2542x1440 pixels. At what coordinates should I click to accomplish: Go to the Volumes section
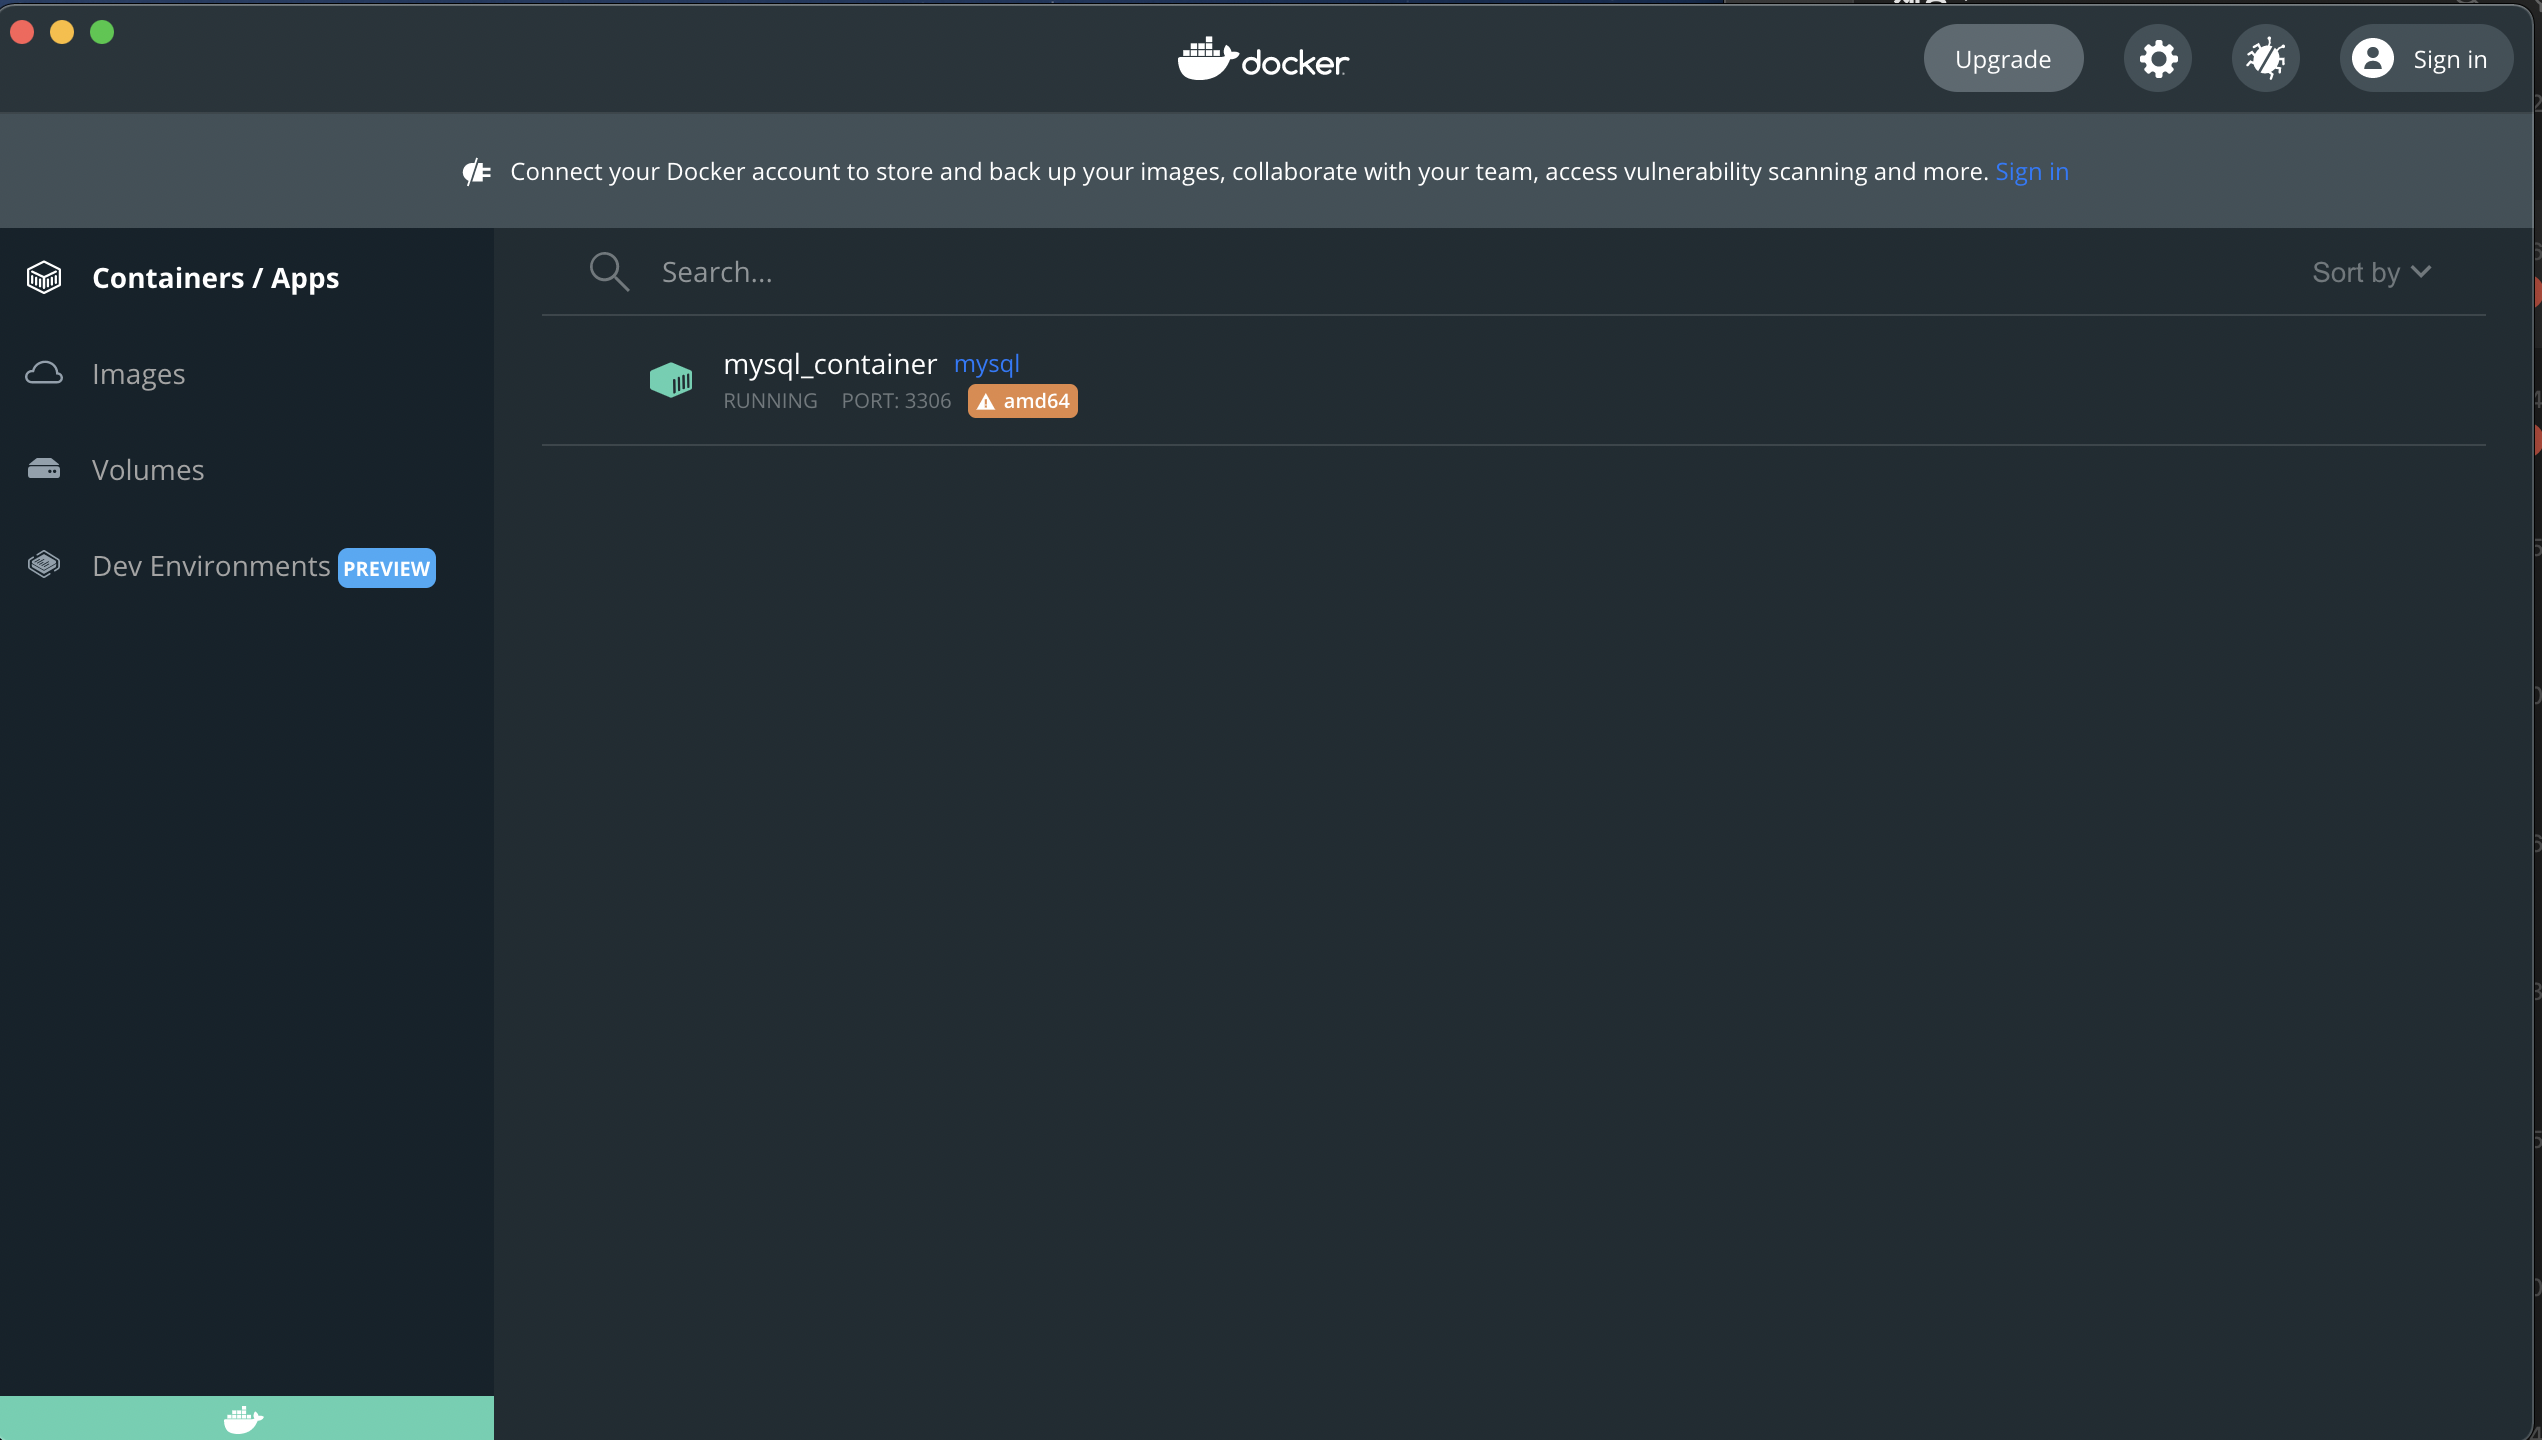tap(148, 470)
